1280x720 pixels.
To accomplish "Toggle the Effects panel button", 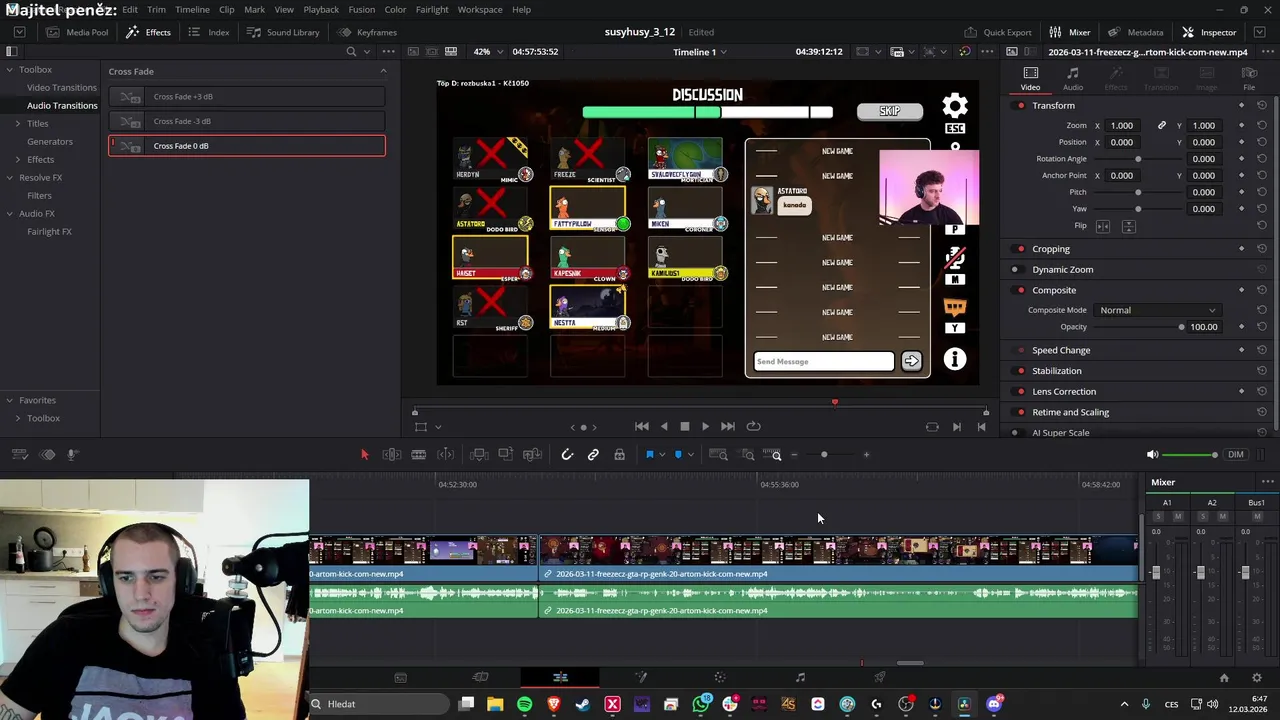I will pyautogui.click(x=148, y=32).
